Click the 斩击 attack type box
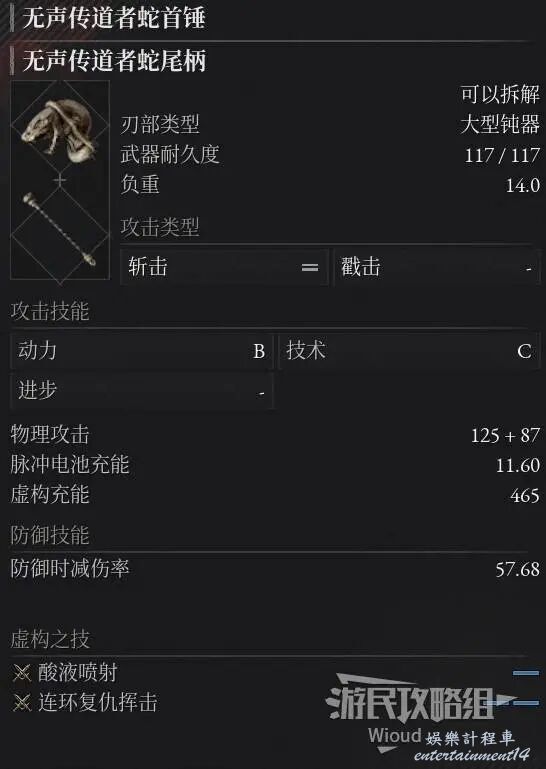This screenshot has width=546, height=769. click(x=224, y=267)
